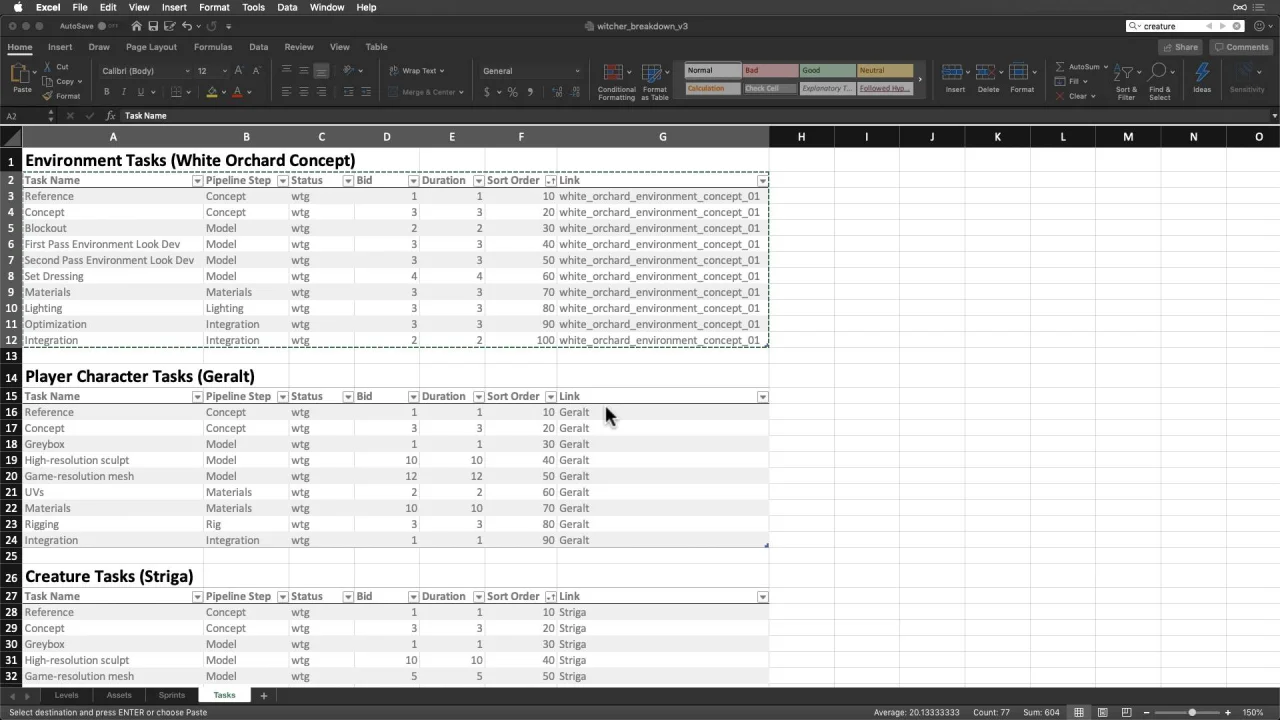
Task: Switch to Normal view in status bar
Action: tap(1079, 712)
